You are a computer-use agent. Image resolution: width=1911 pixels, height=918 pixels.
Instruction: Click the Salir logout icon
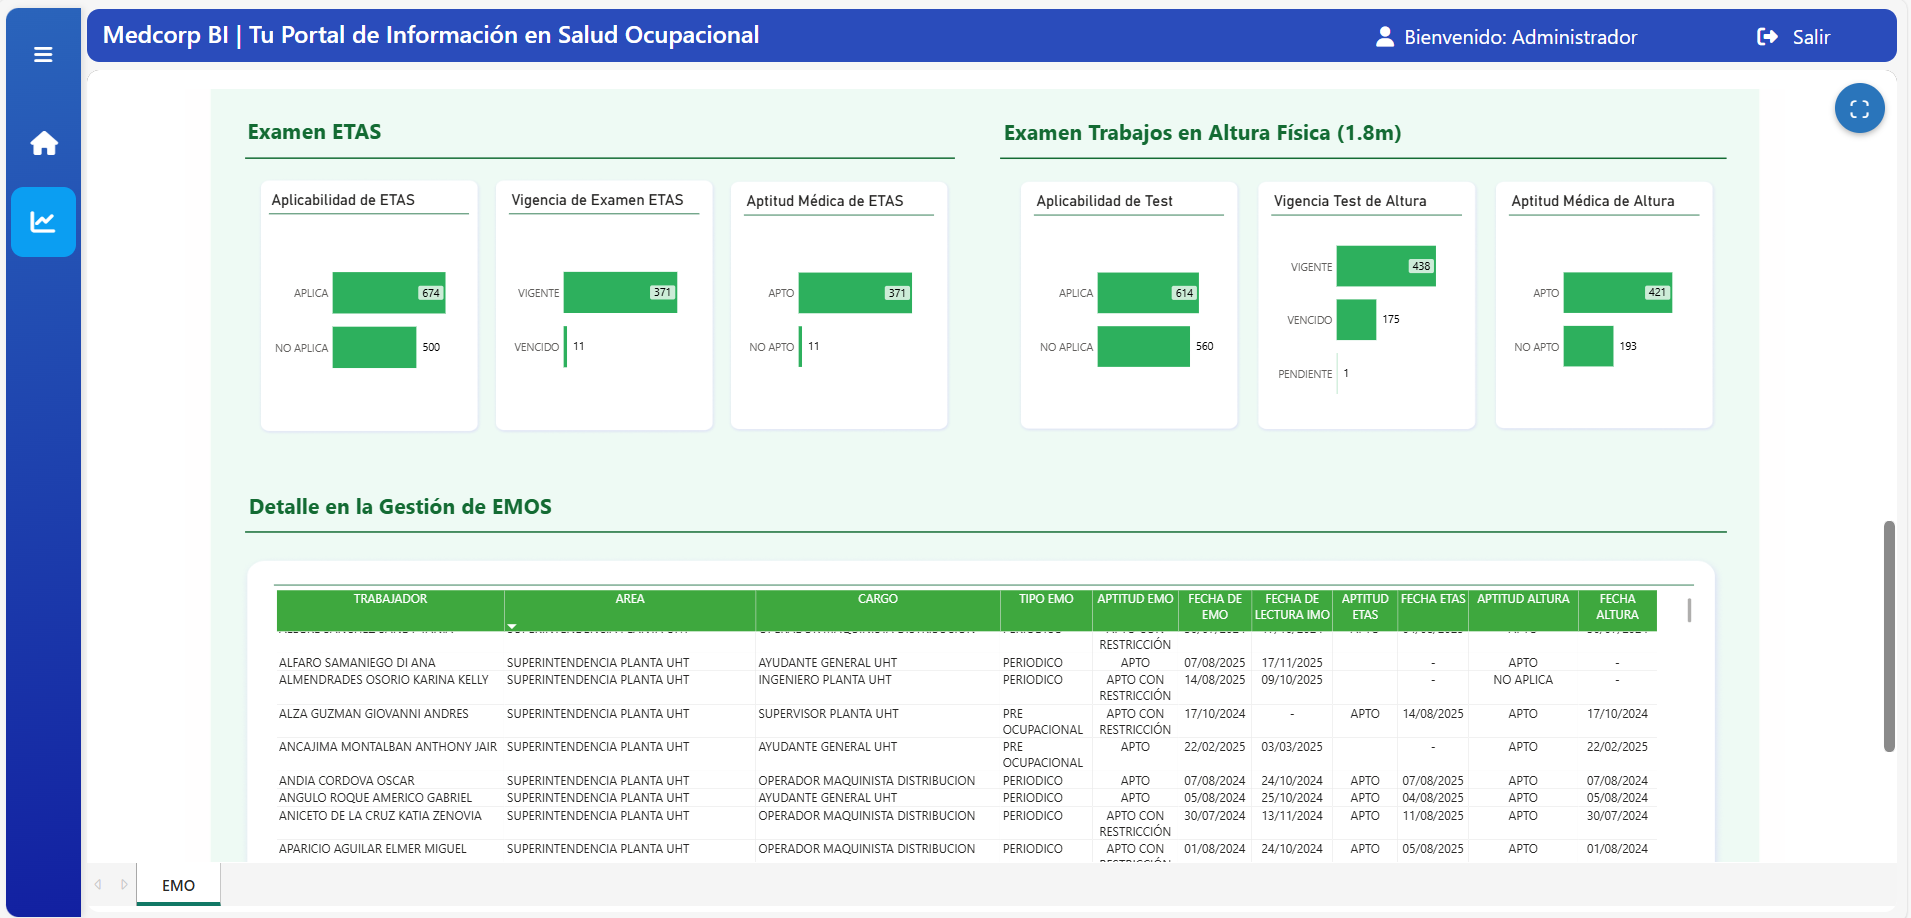pos(1767,37)
